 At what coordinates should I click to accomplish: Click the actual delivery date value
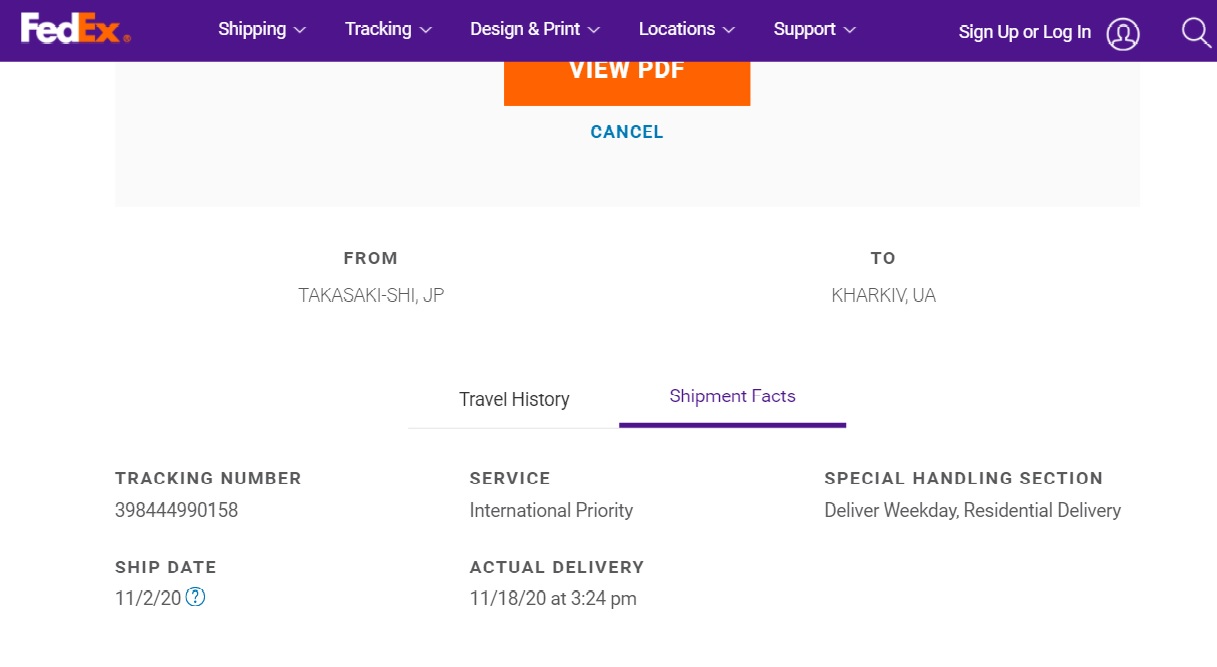click(x=553, y=598)
